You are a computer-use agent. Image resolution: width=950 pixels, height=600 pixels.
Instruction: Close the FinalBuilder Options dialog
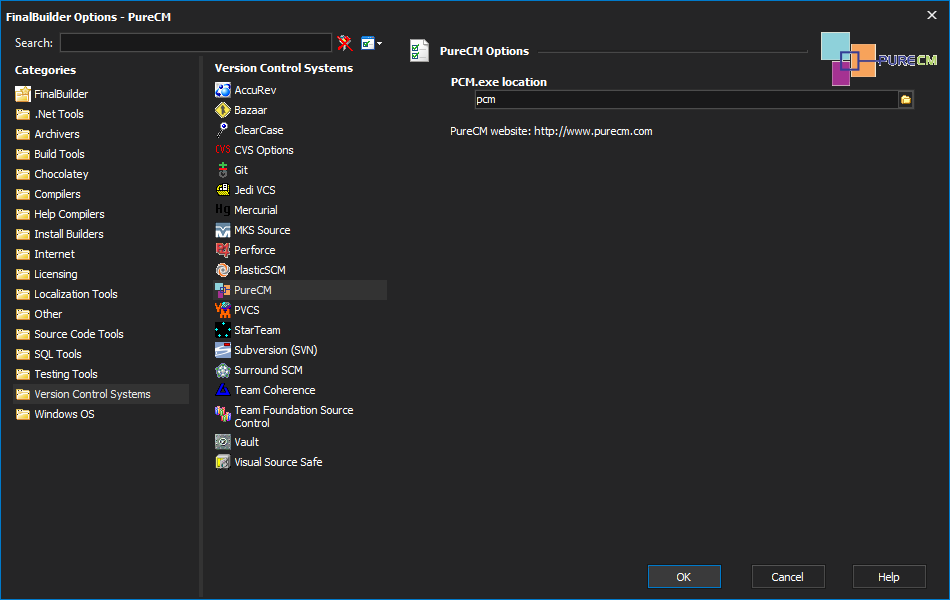click(x=932, y=15)
